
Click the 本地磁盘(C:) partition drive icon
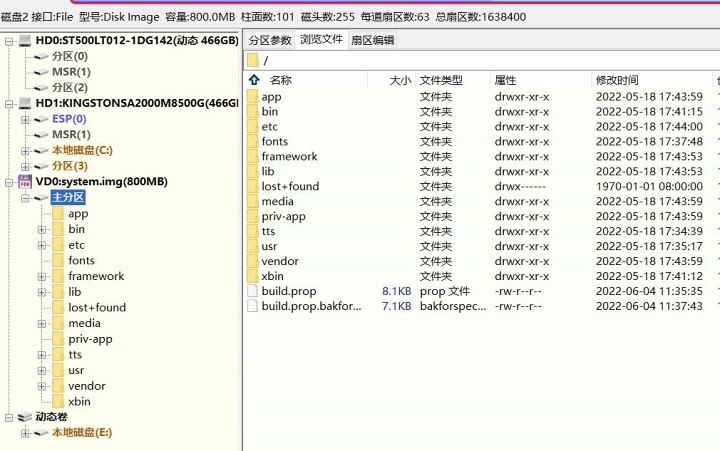[x=41, y=150]
